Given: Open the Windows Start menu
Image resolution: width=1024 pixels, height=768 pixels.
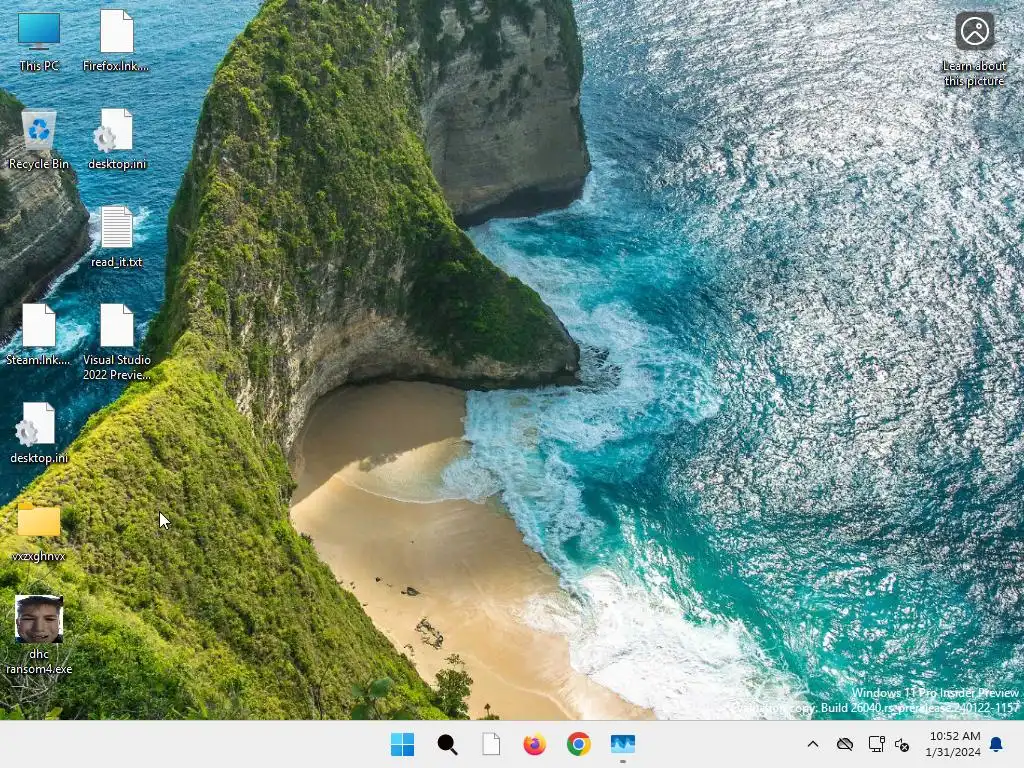Looking at the screenshot, I should [x=402, y=744].
